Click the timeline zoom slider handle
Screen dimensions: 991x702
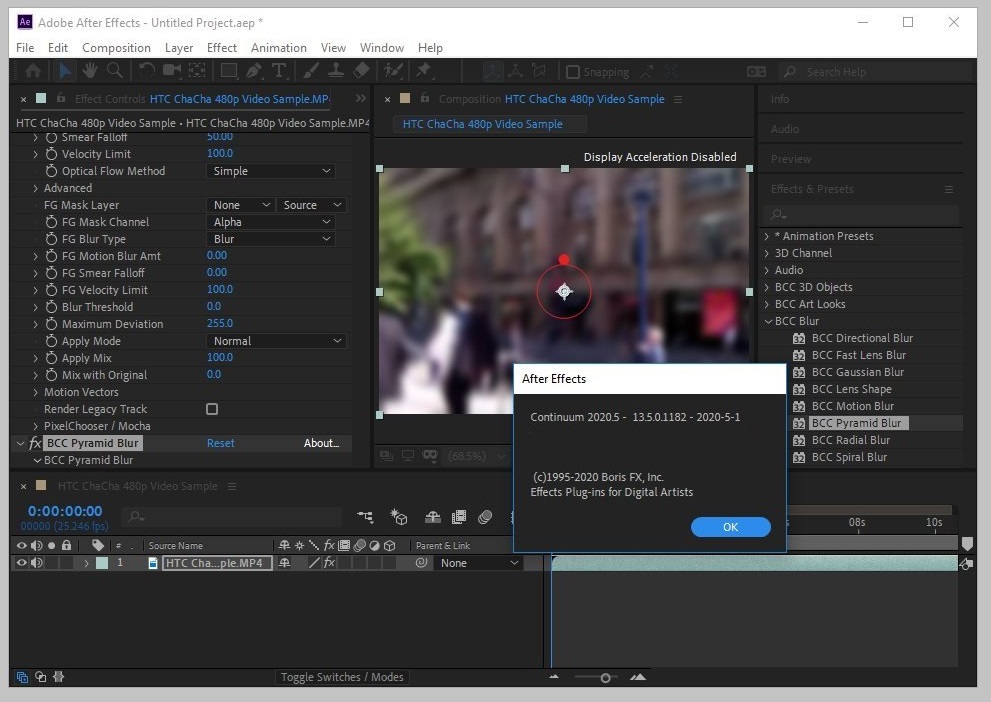[605, 677]
